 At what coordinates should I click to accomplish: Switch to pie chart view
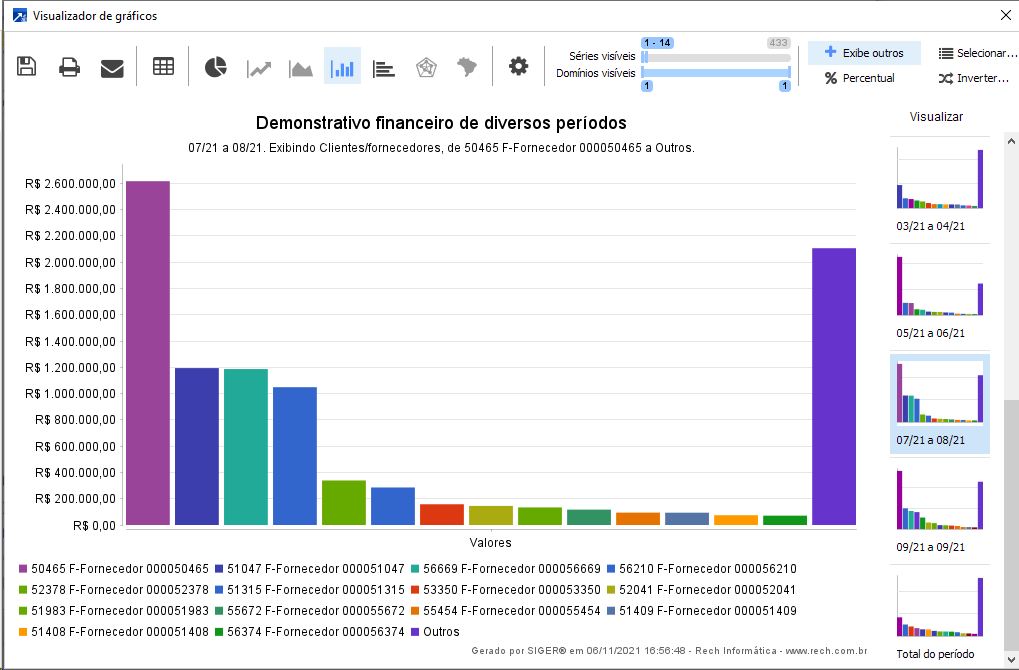click(216, 67)
